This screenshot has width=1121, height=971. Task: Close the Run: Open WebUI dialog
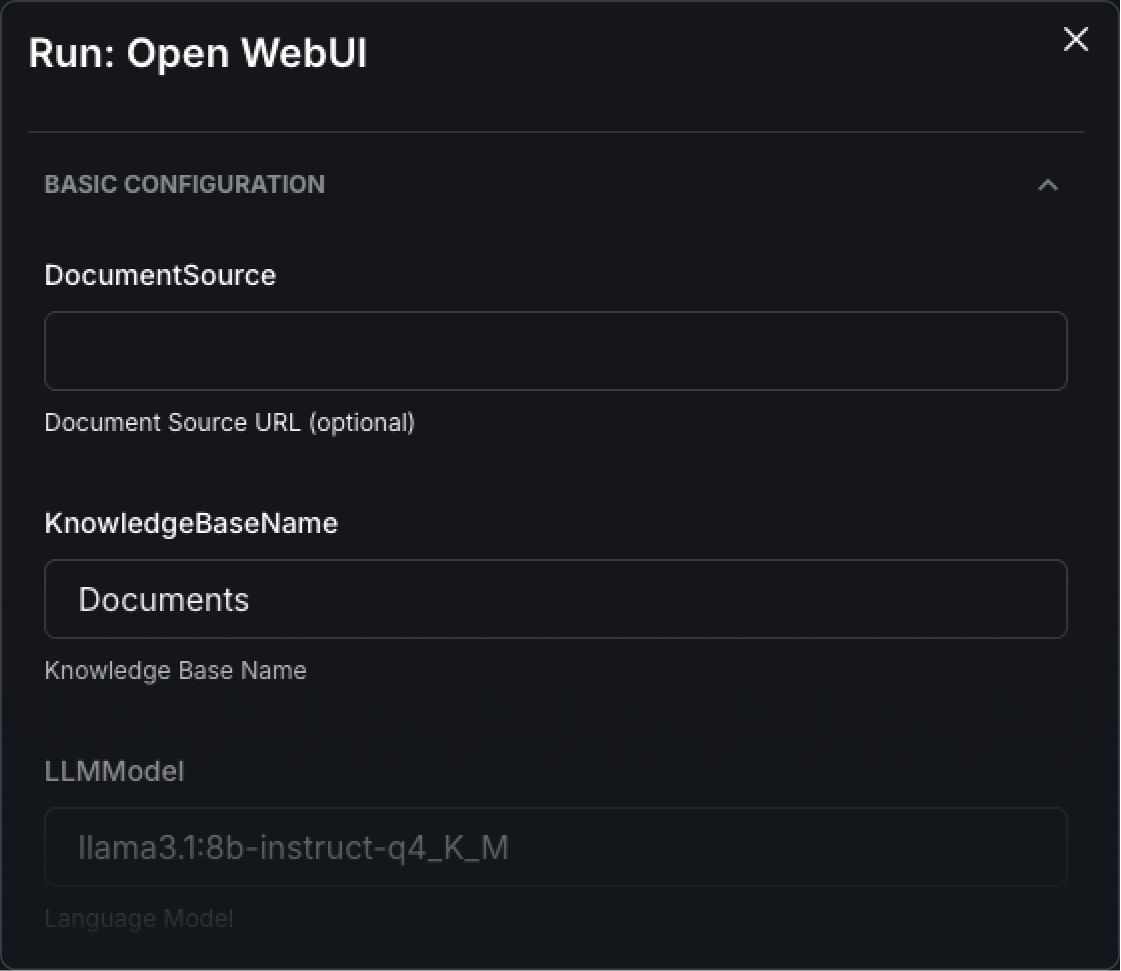click(x=1075, y=40)
